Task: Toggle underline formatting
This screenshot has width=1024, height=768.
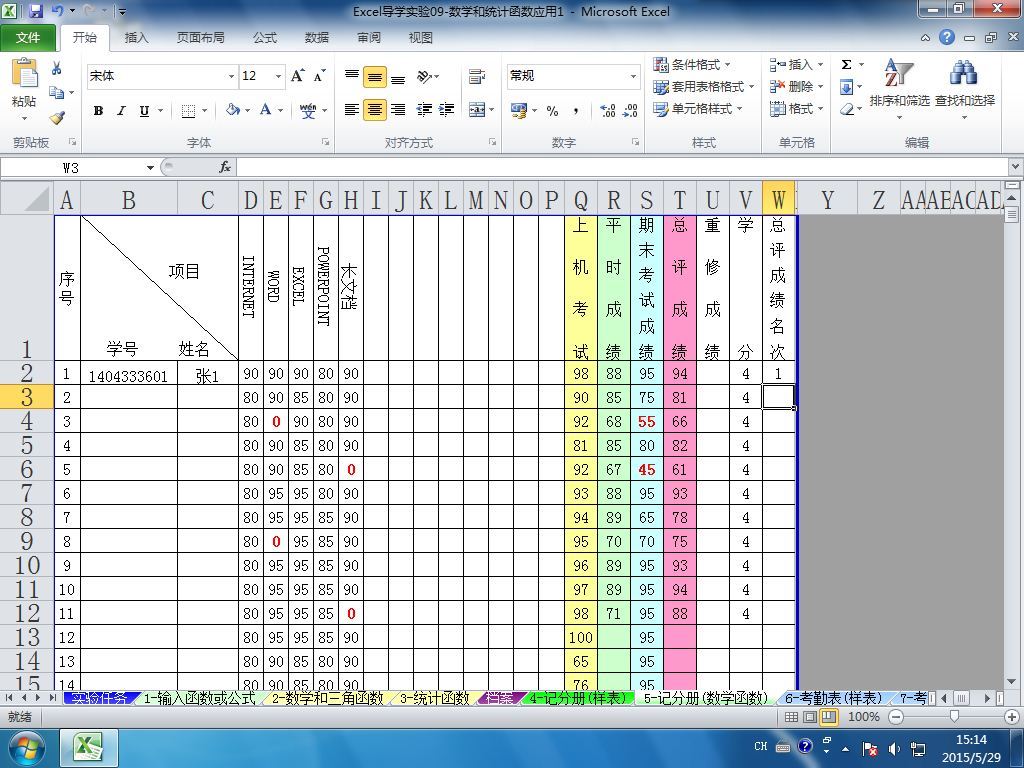Action: tap(144, 111)
